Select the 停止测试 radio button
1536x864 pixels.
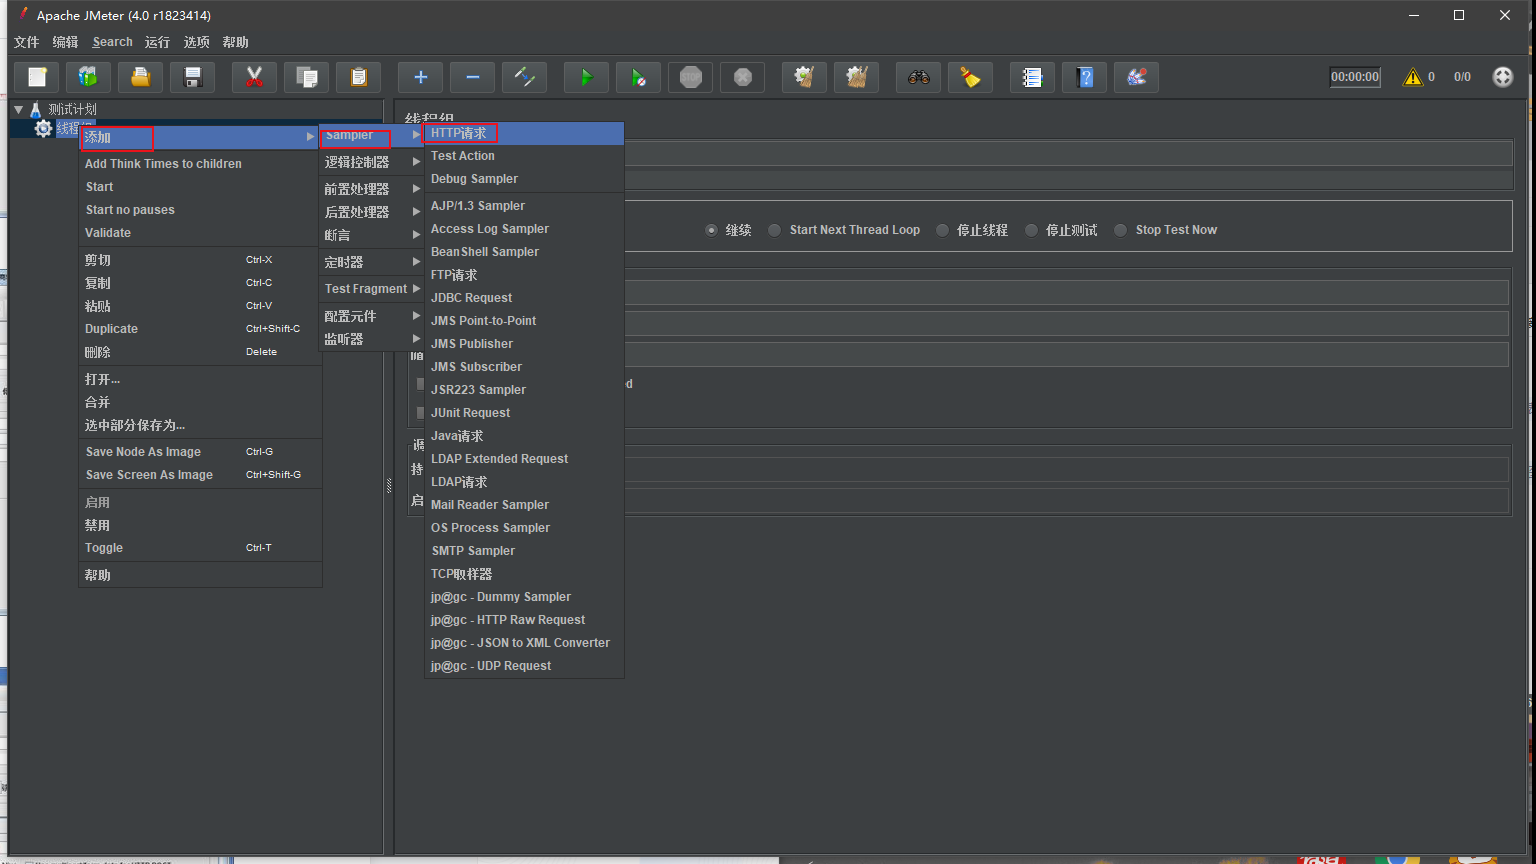tap(1031, 230)
